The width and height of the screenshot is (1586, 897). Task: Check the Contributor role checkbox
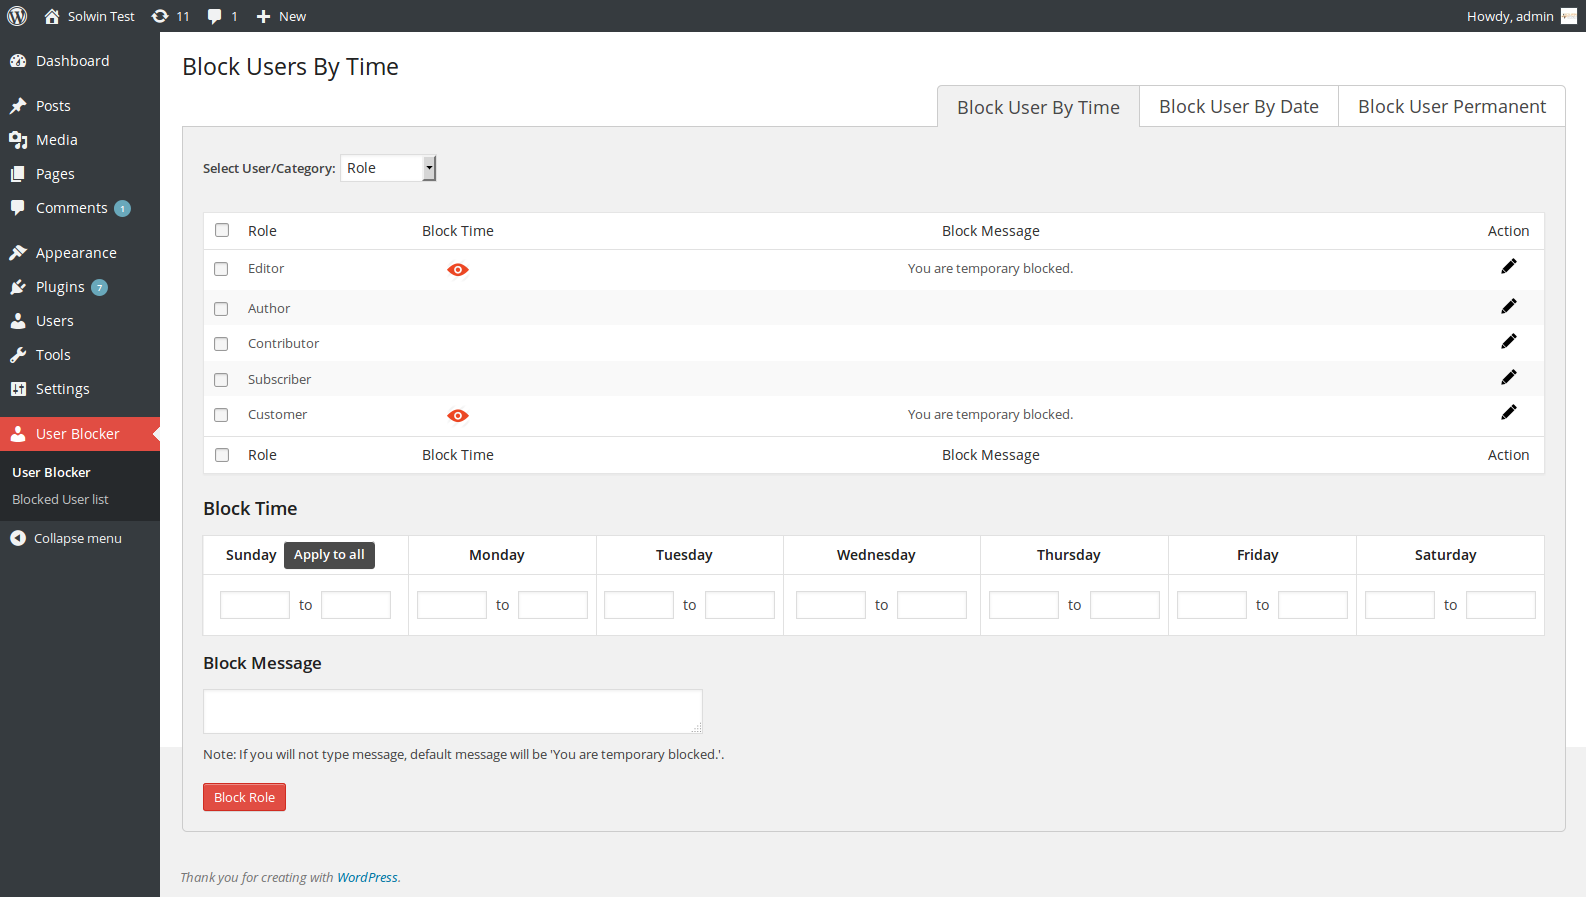pyautogui.click(x=221, y=344)
